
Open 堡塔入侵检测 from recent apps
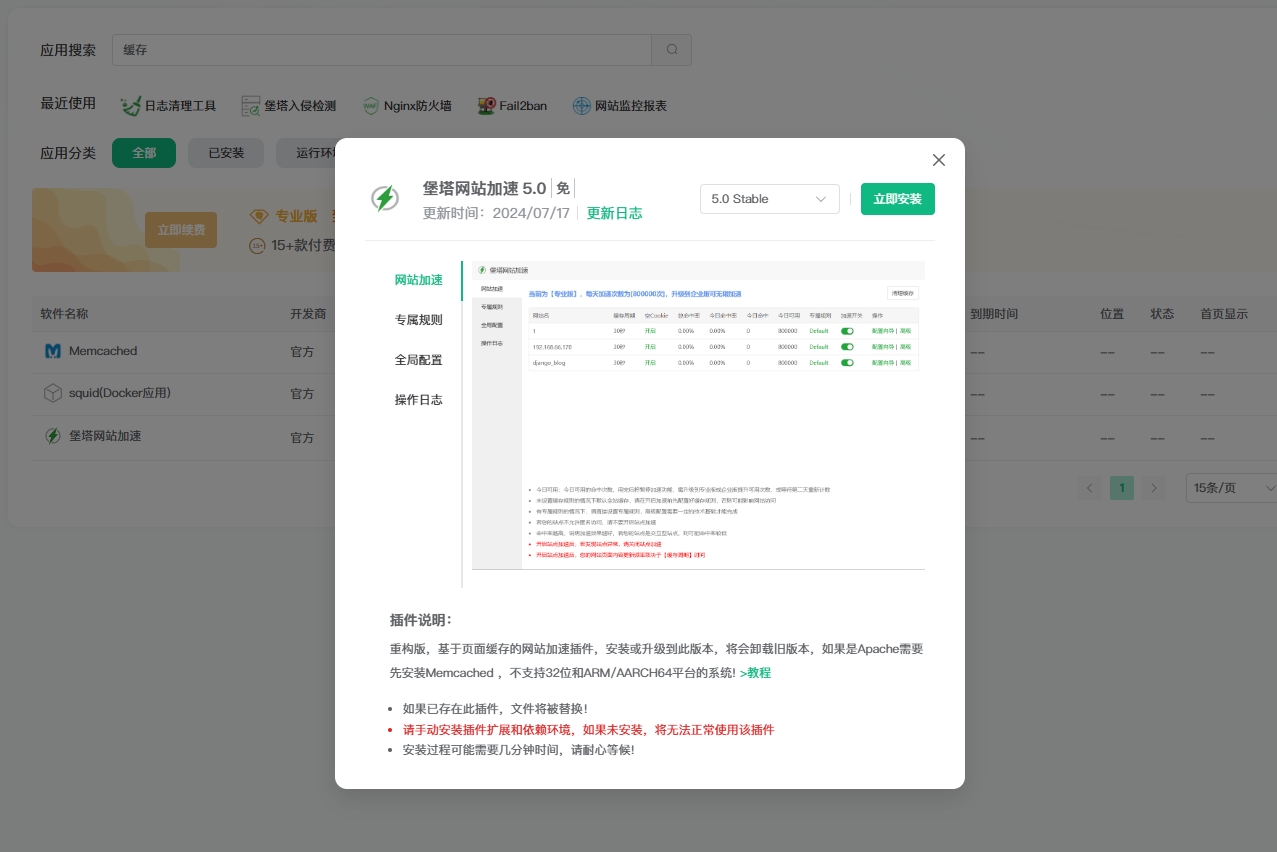(x=288, y=106)
